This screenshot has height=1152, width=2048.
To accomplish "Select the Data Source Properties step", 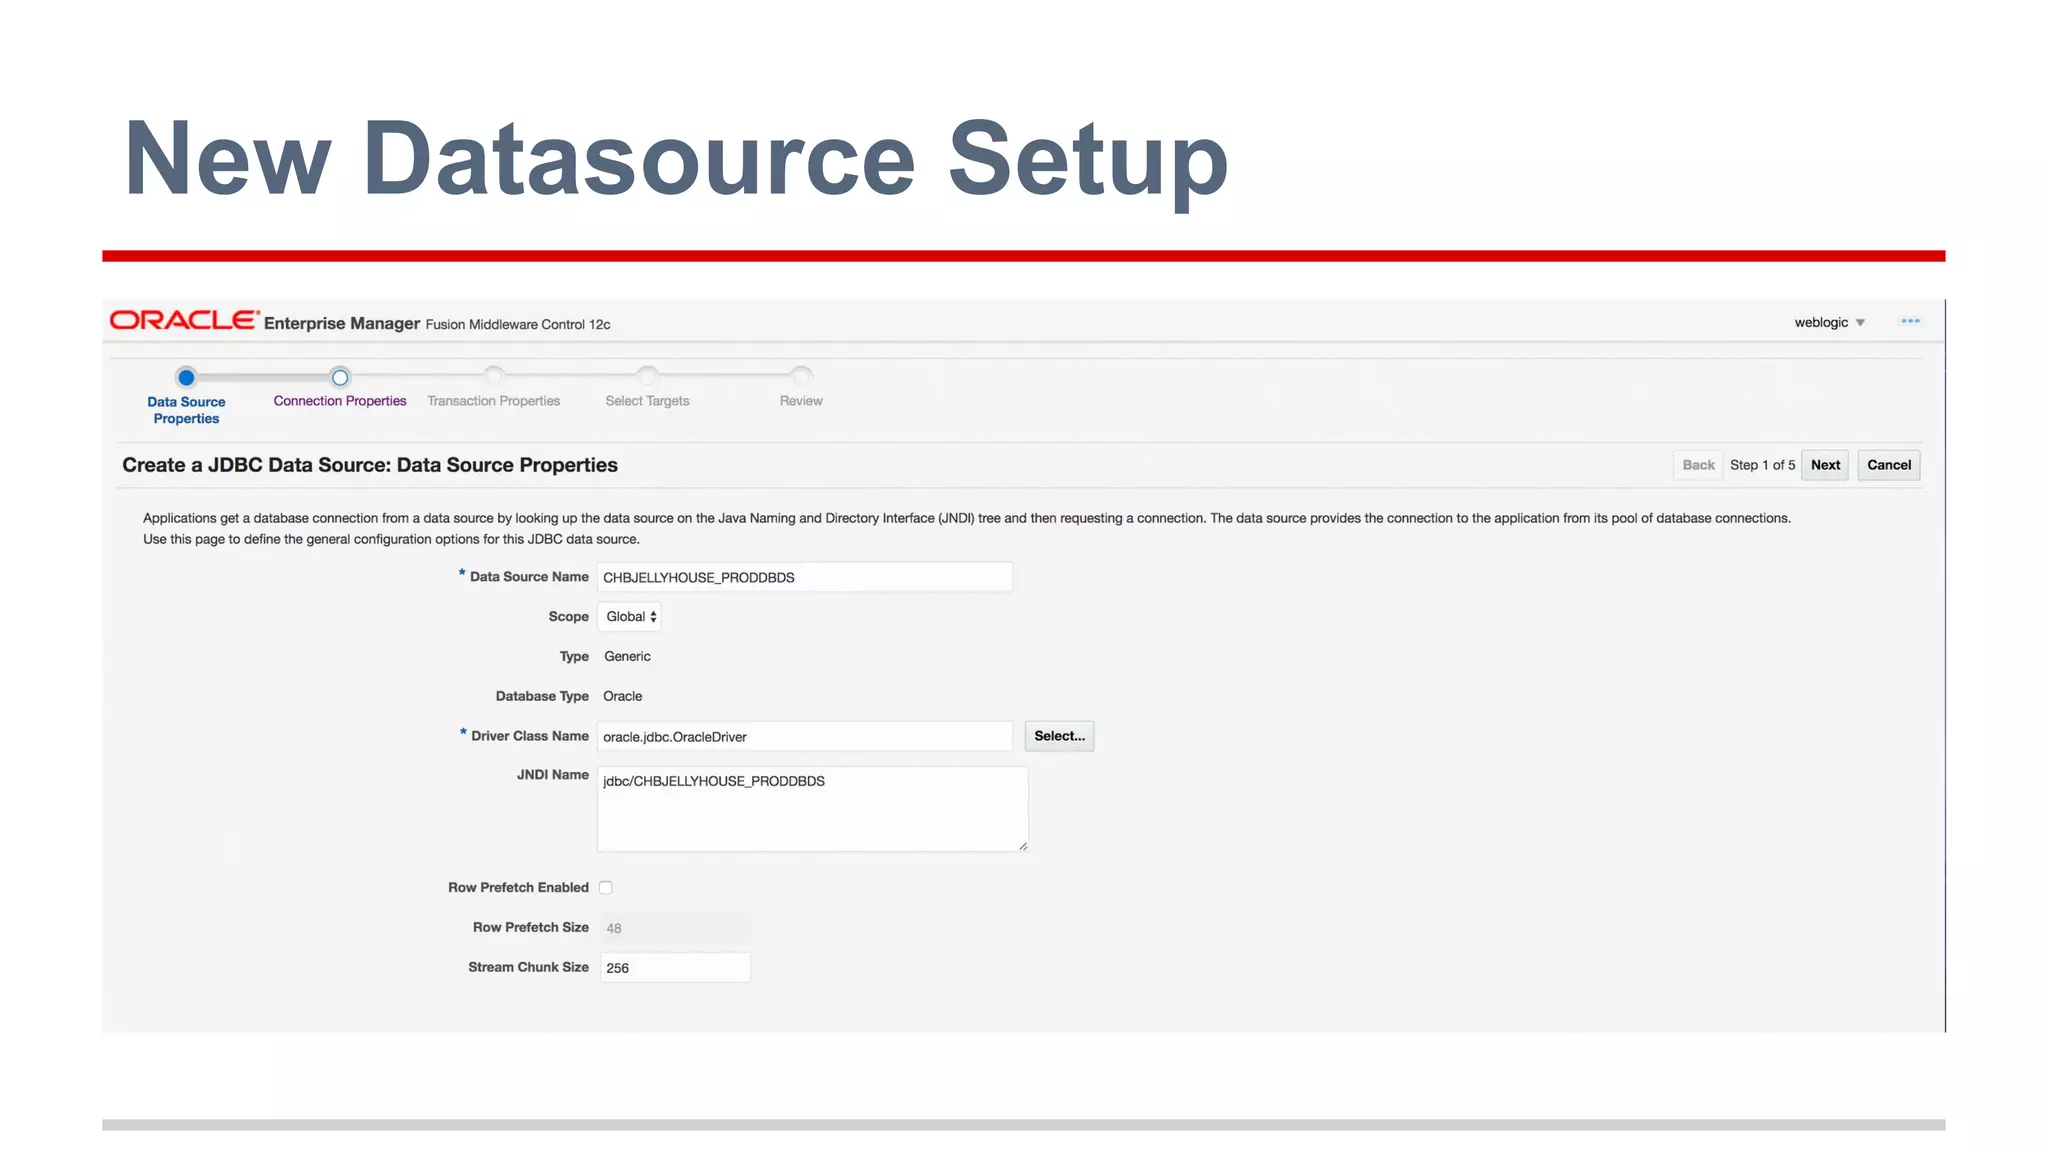I will (x=186, y=410).
